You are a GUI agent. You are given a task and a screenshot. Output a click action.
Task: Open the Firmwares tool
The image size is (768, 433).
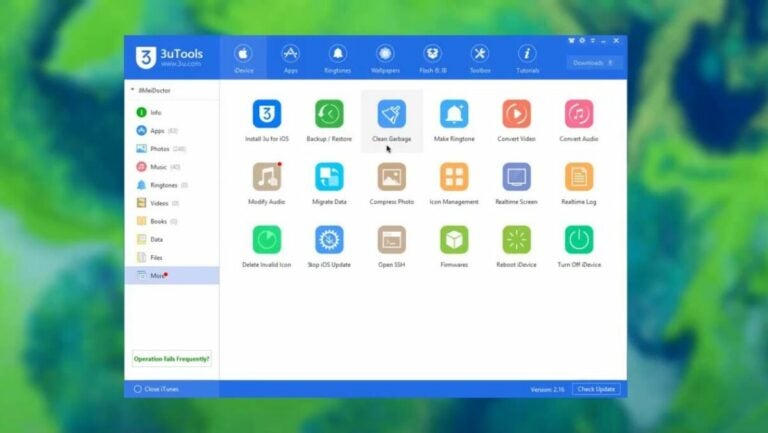pyautogui.click(x=454, y=246)
